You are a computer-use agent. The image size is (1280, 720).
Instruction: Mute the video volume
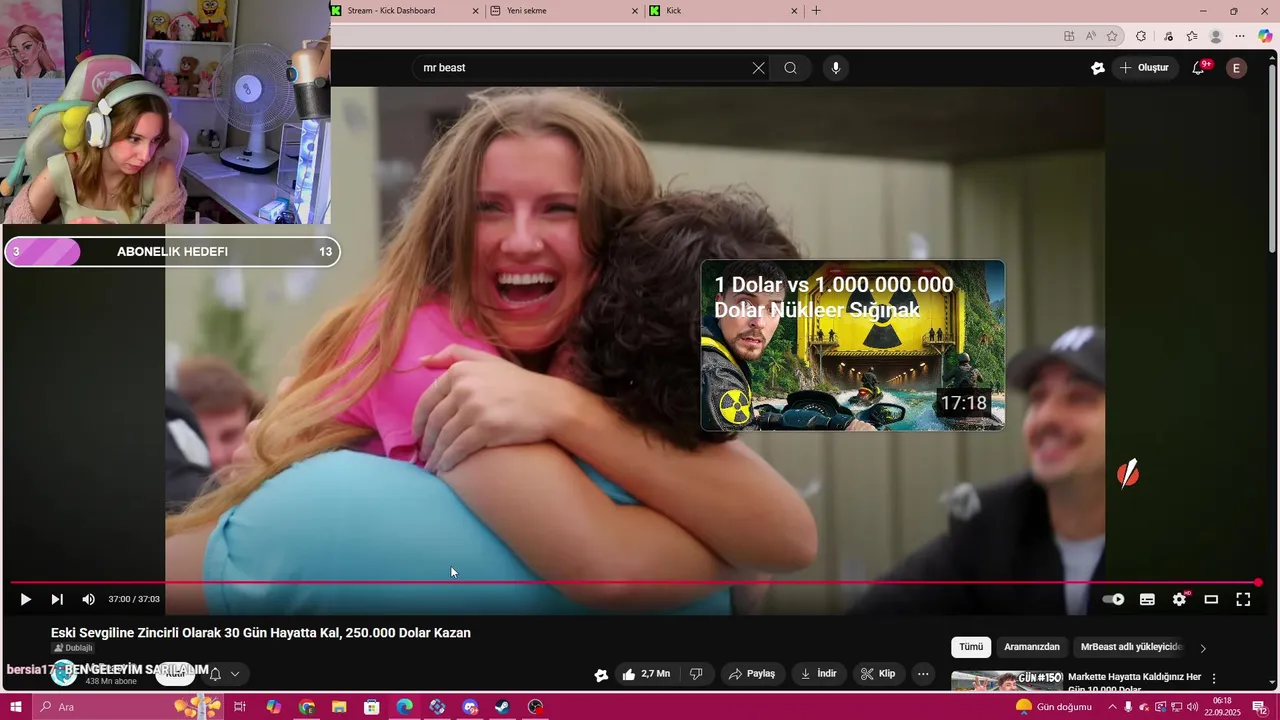coord(88,599)
